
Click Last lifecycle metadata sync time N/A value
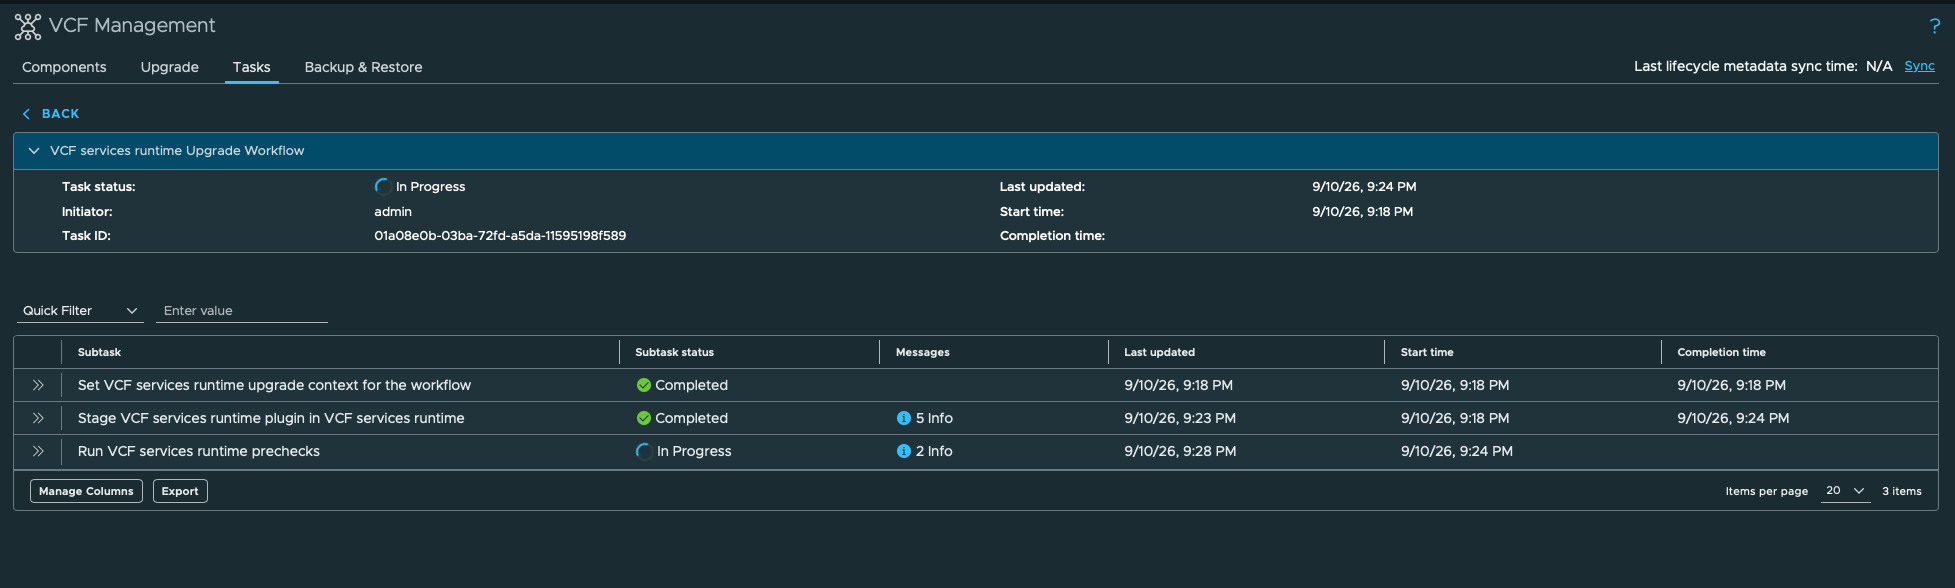pyautogui.click(x=1879, y=66)
